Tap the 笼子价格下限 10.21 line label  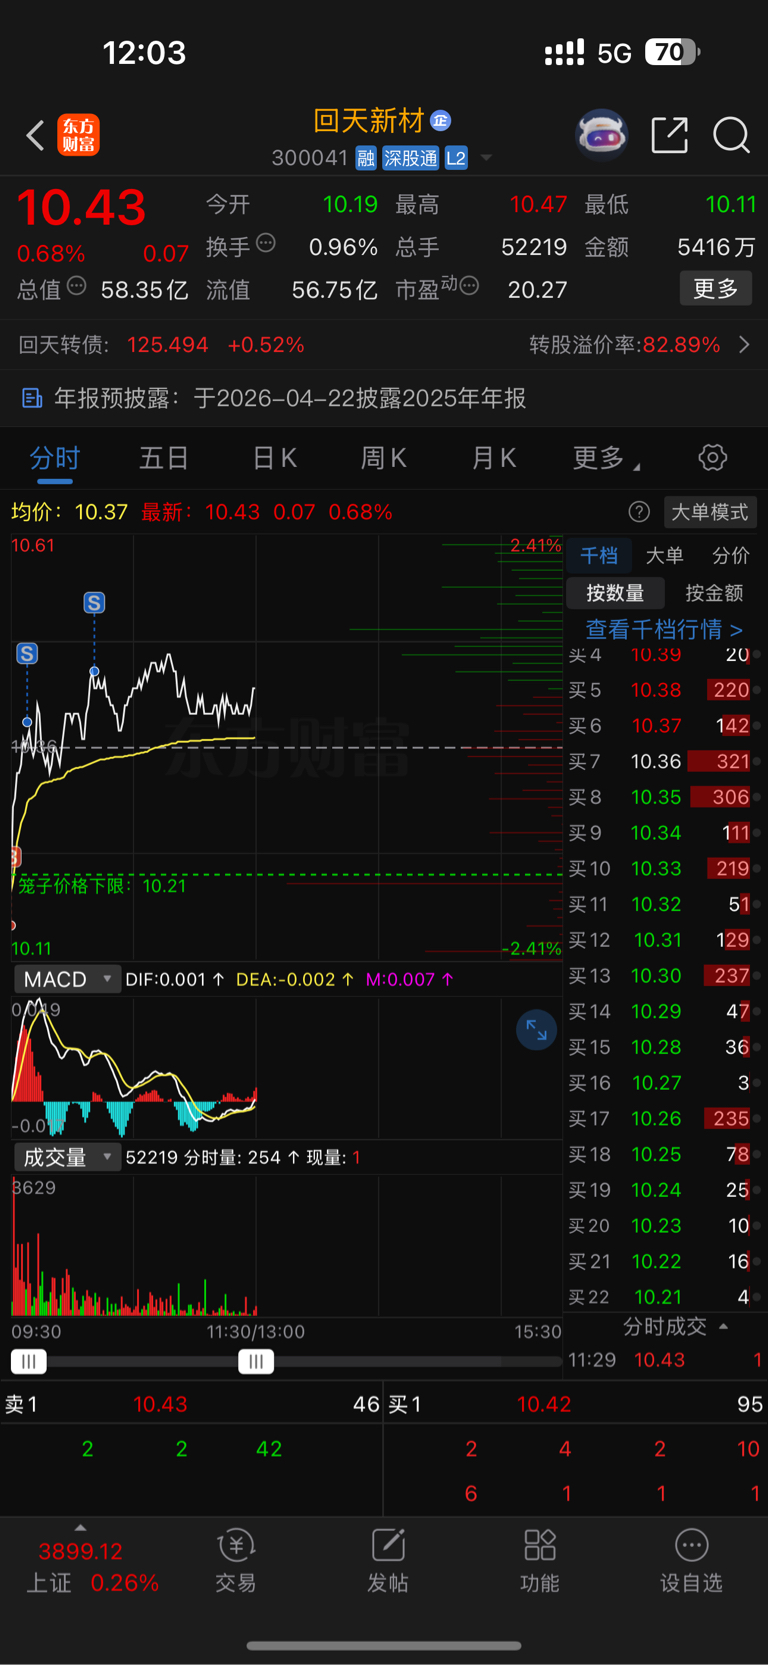click(x=102, y=886)
